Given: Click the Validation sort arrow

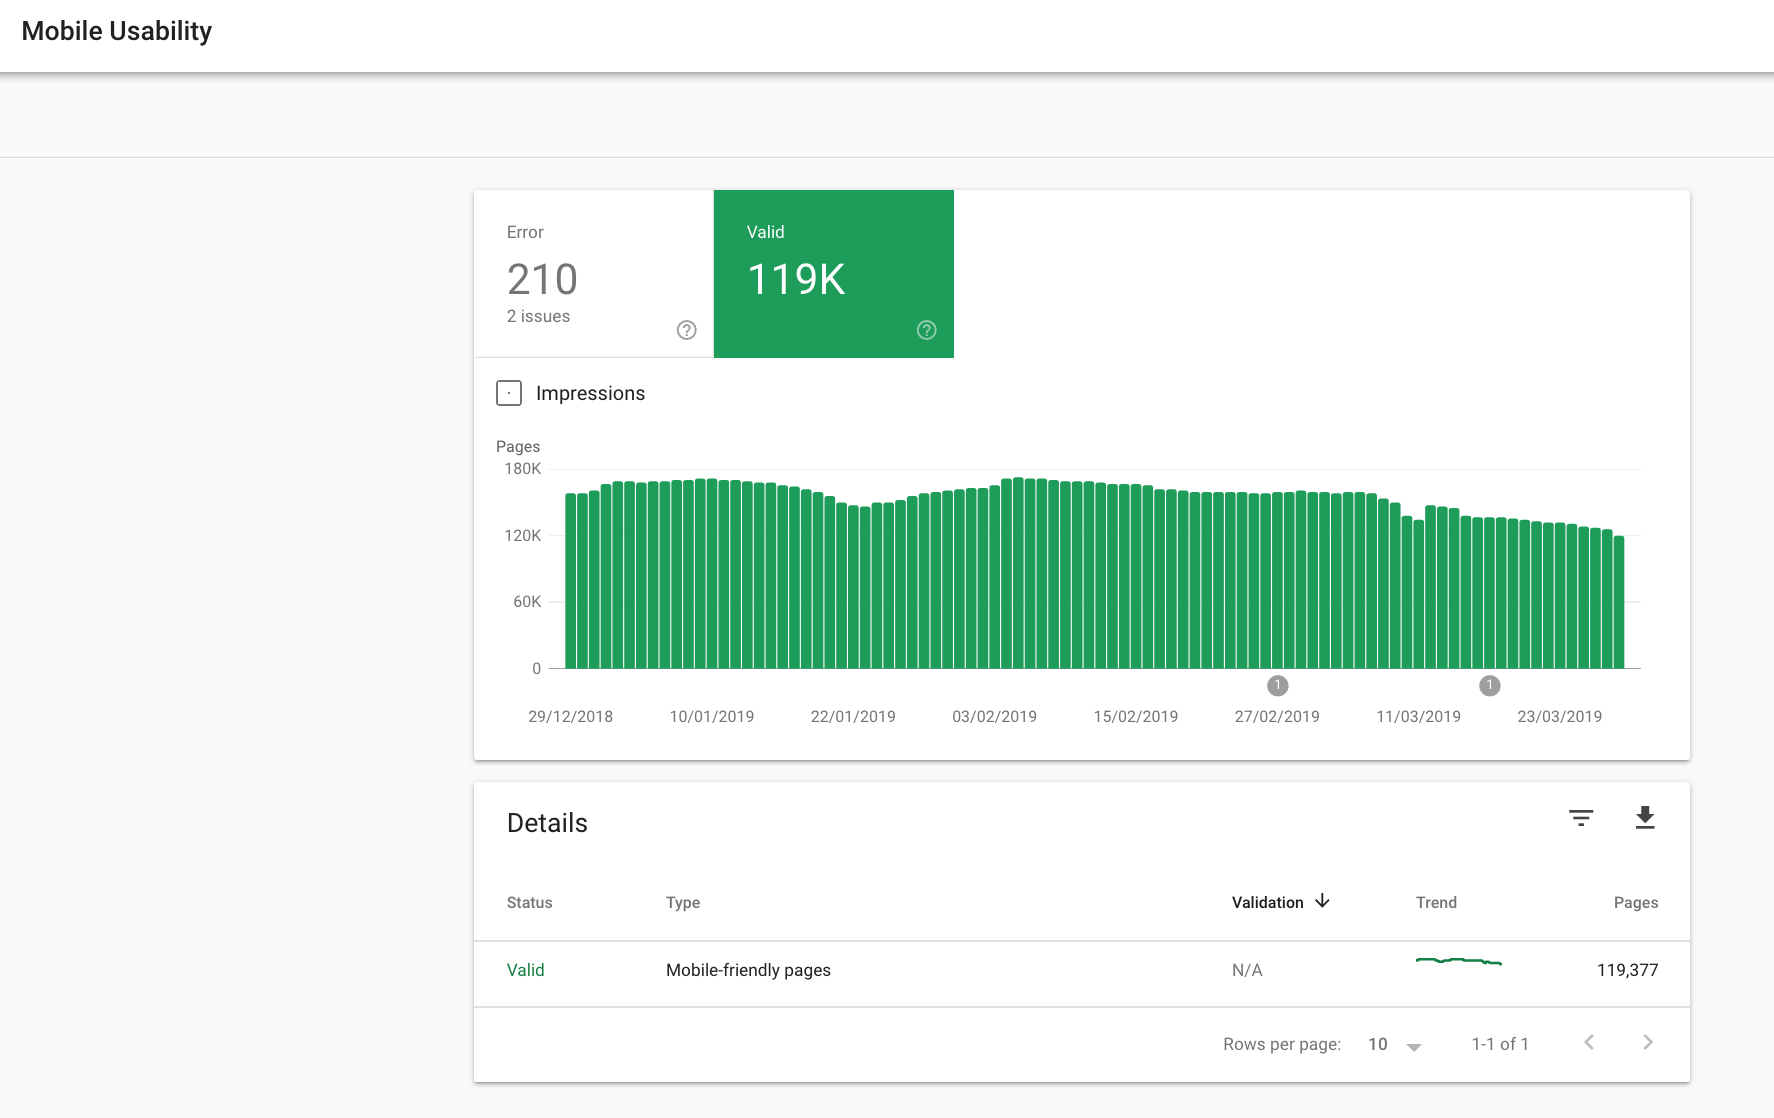Looking at the screenshot, I should (x=1322, y=901).
